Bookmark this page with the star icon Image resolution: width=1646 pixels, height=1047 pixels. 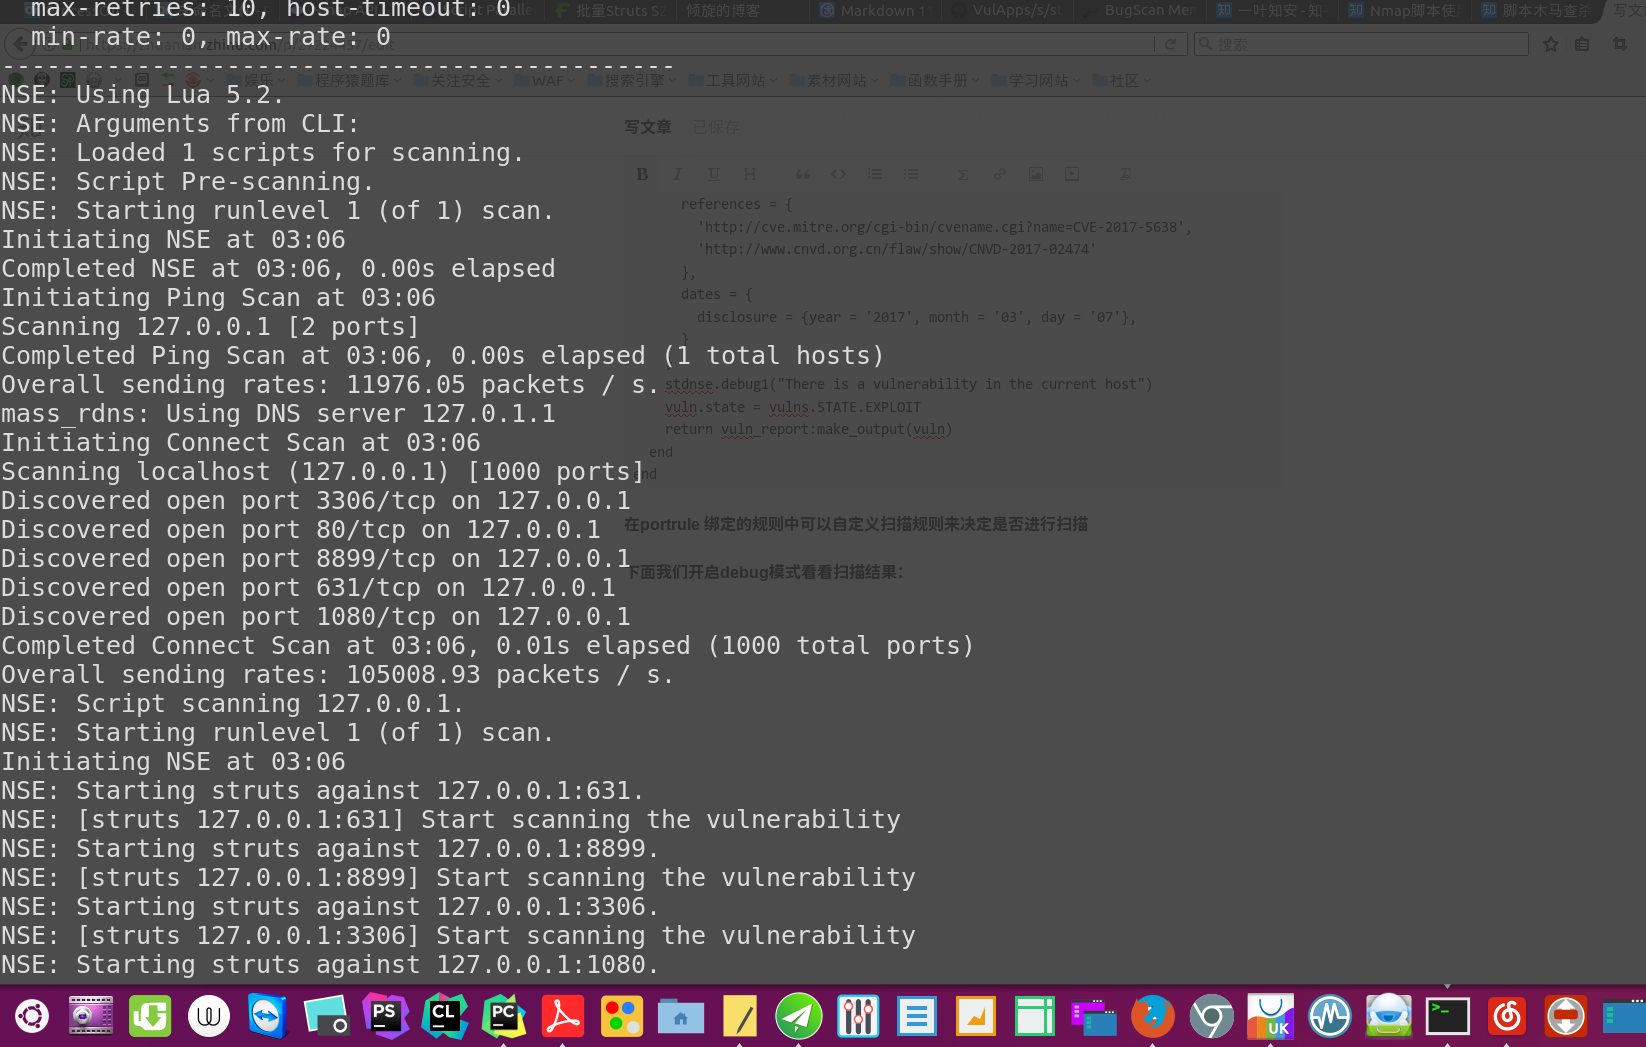pos(1551,44)
